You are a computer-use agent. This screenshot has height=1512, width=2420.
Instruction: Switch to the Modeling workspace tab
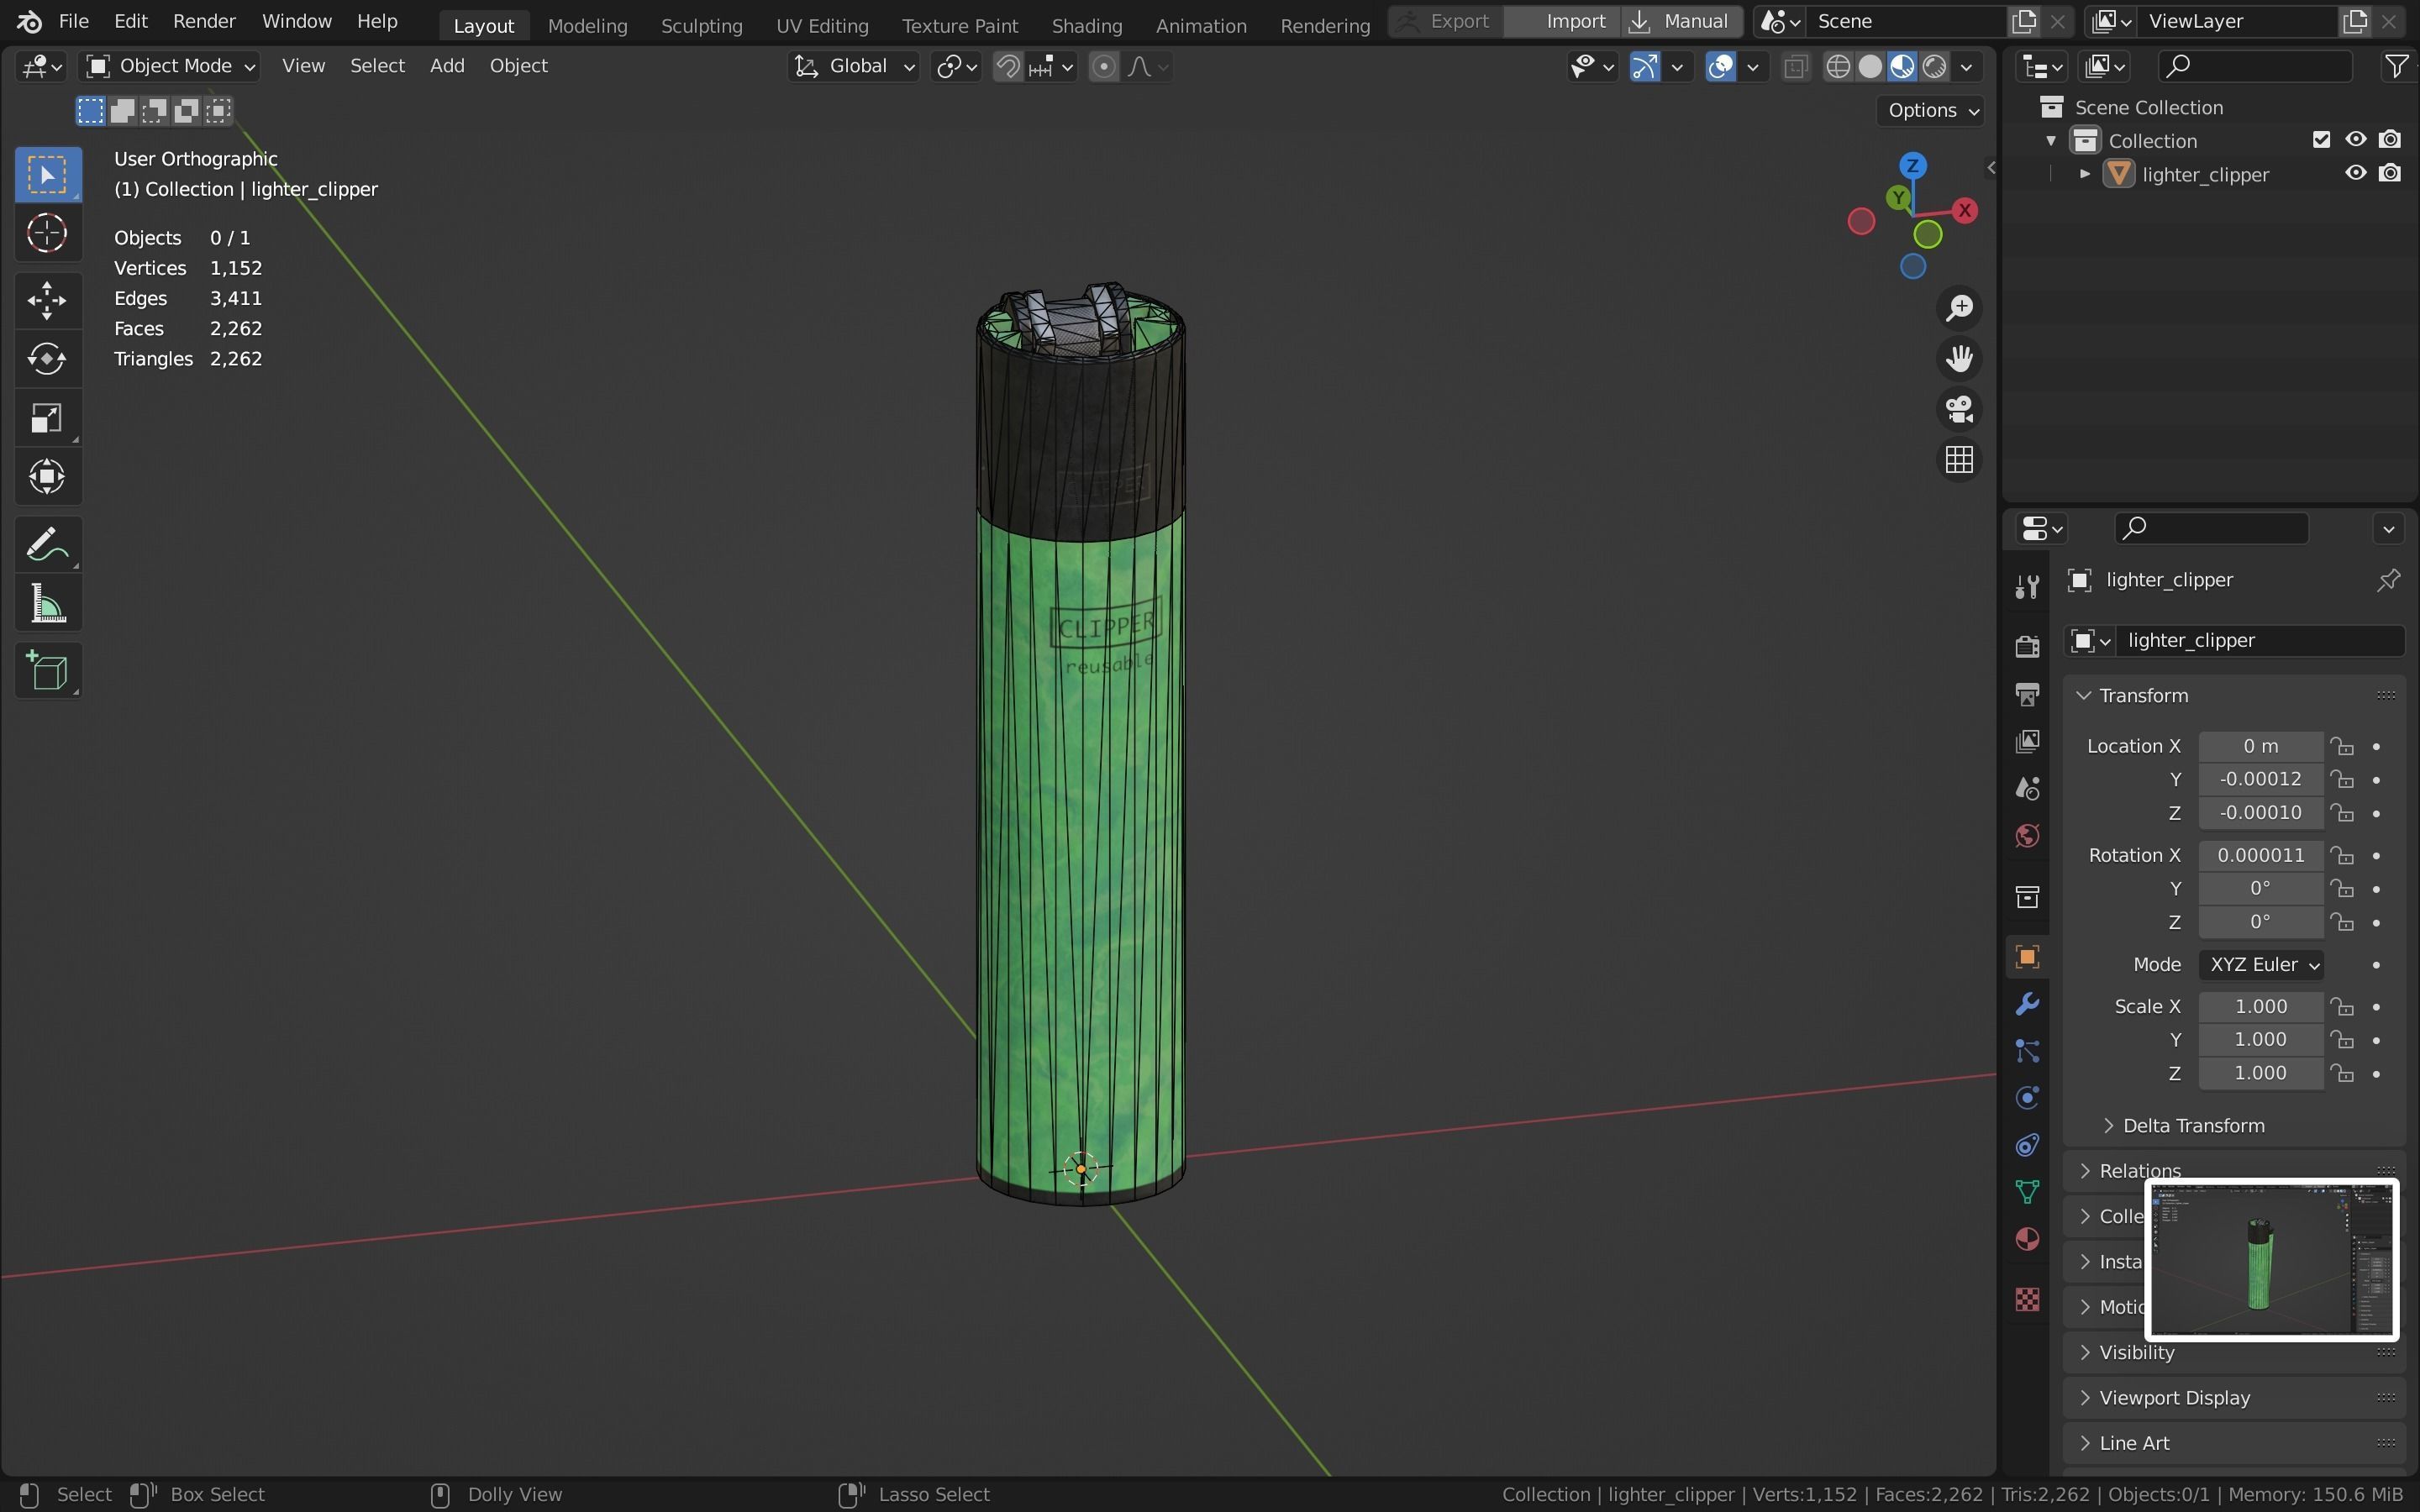tap(587, 25)
